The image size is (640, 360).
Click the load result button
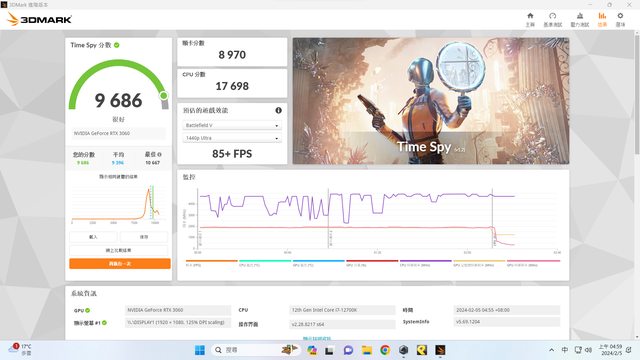(93, 237)
